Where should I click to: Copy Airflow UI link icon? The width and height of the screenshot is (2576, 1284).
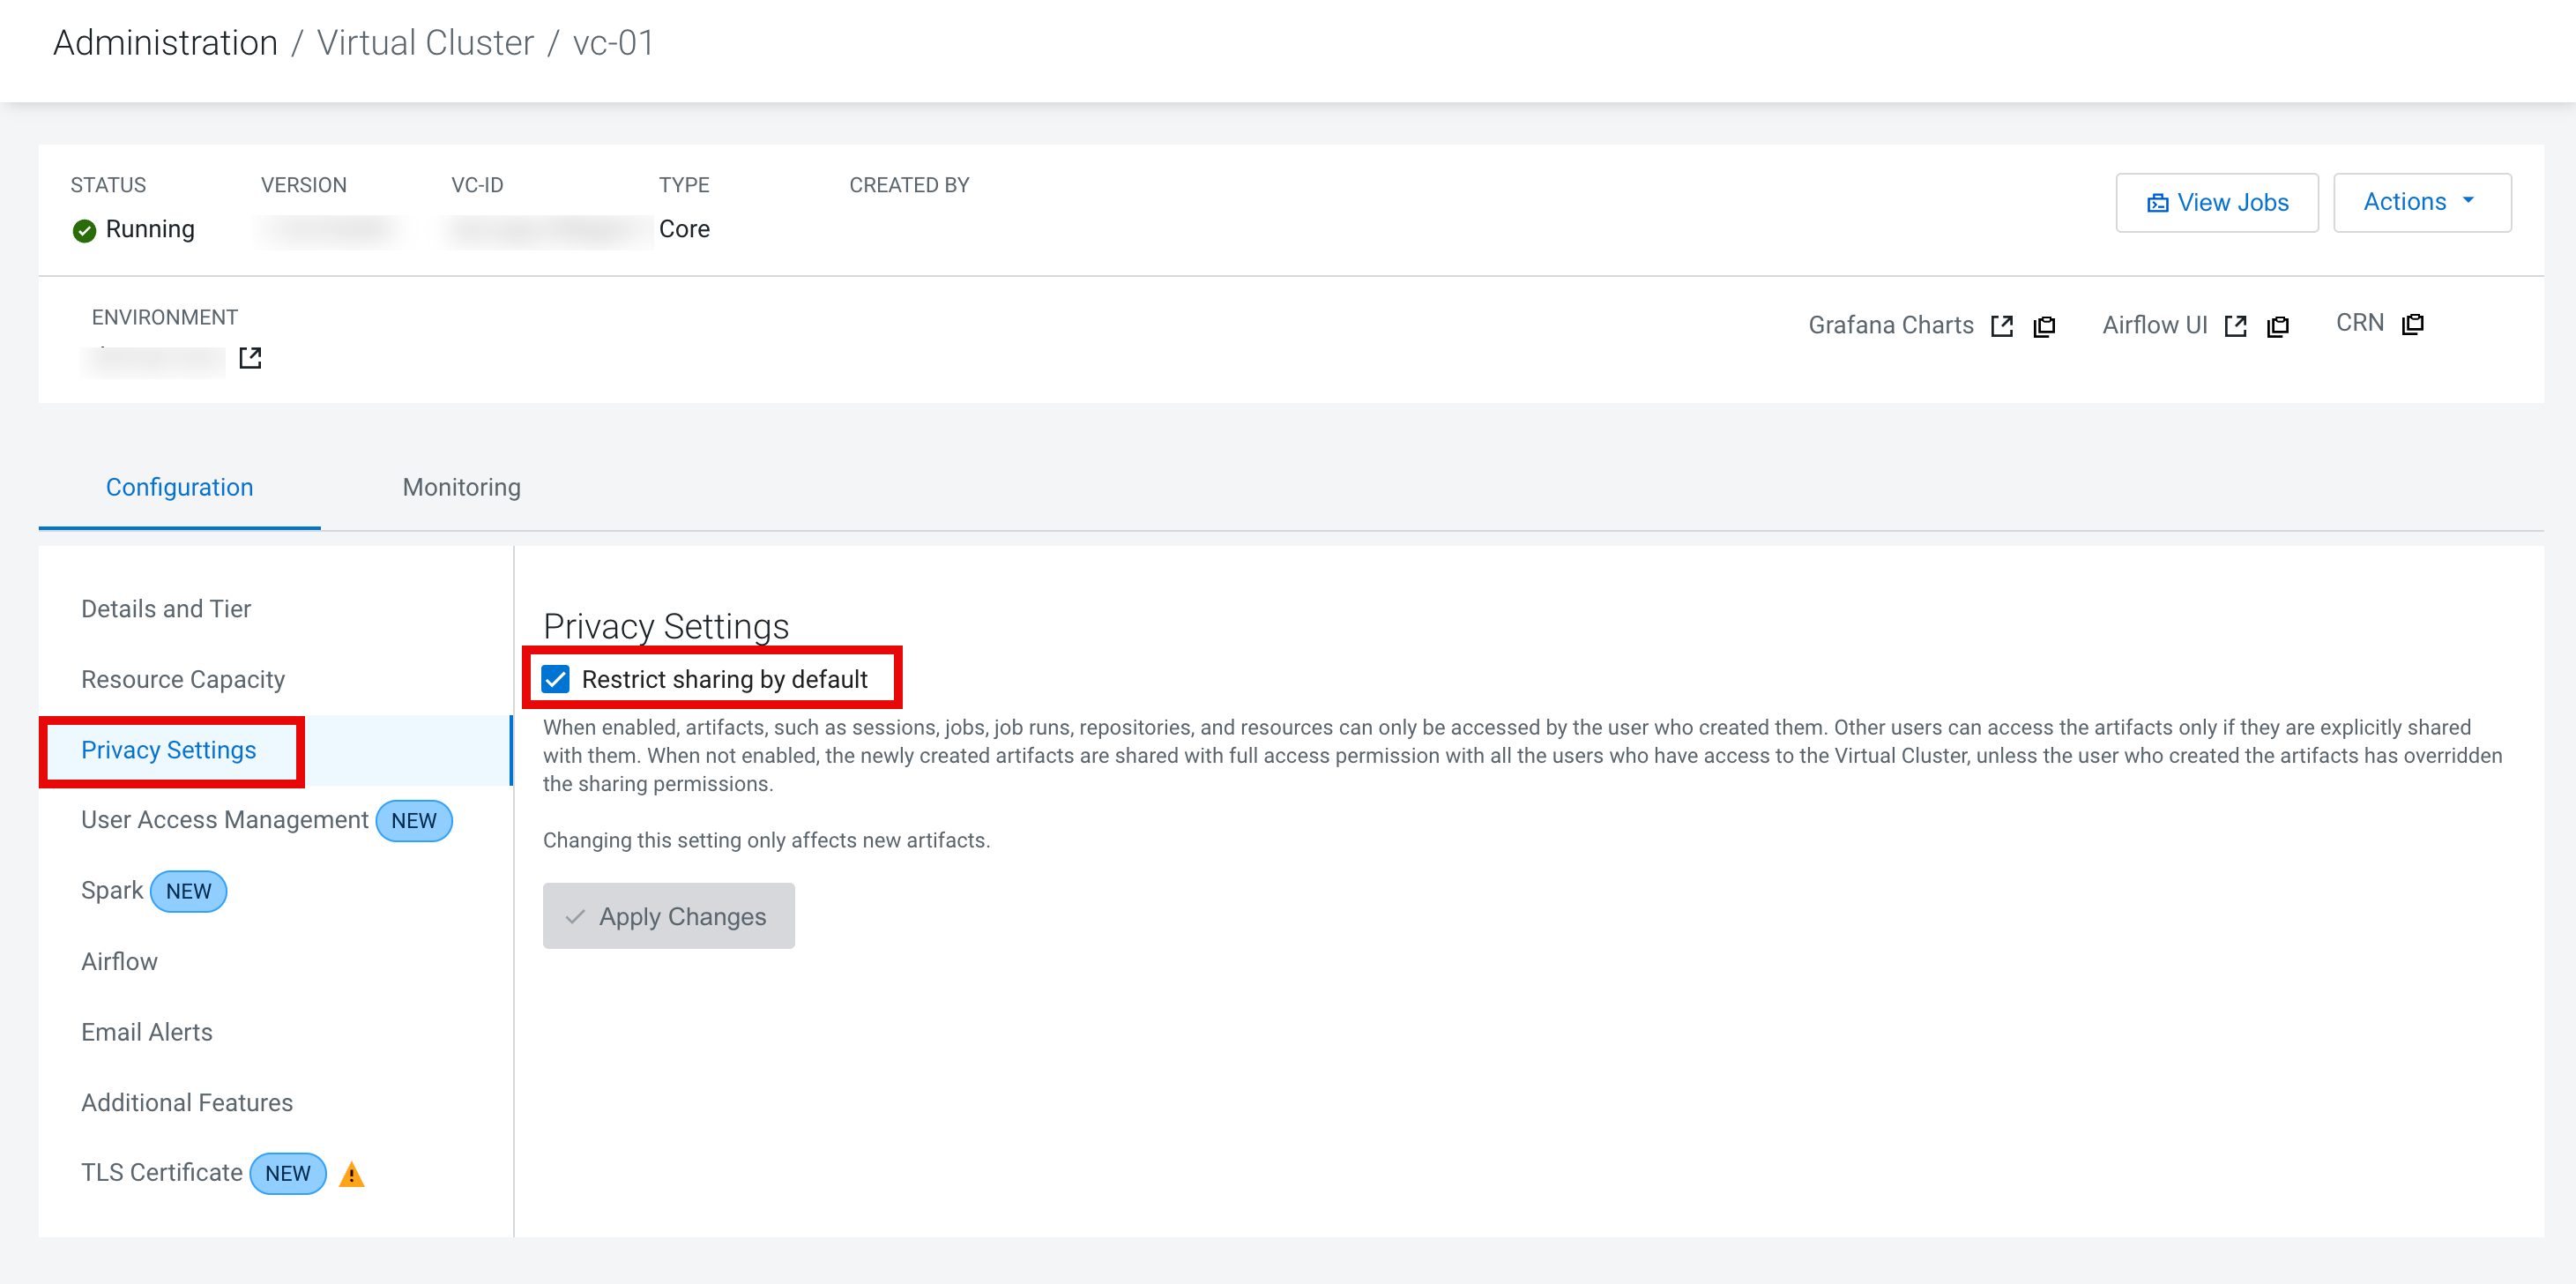tap(2278, 326)
